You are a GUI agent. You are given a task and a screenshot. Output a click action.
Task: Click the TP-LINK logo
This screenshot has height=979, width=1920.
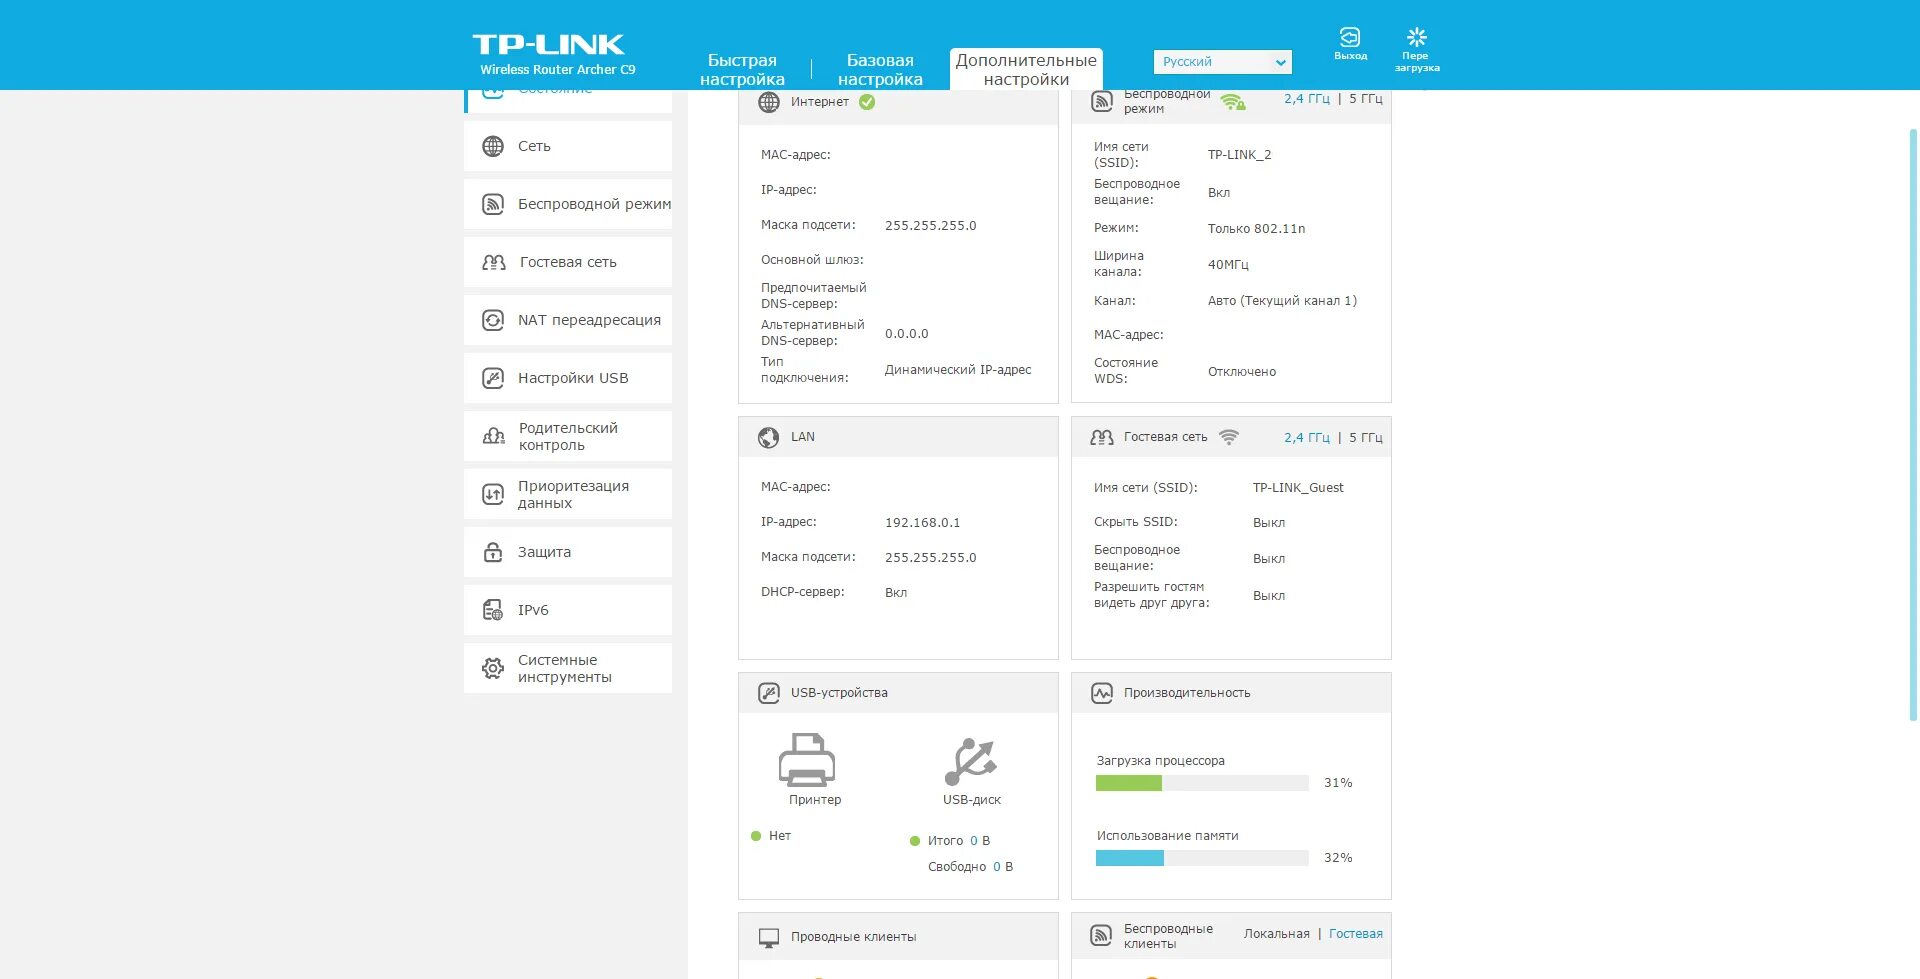[548, 45]
